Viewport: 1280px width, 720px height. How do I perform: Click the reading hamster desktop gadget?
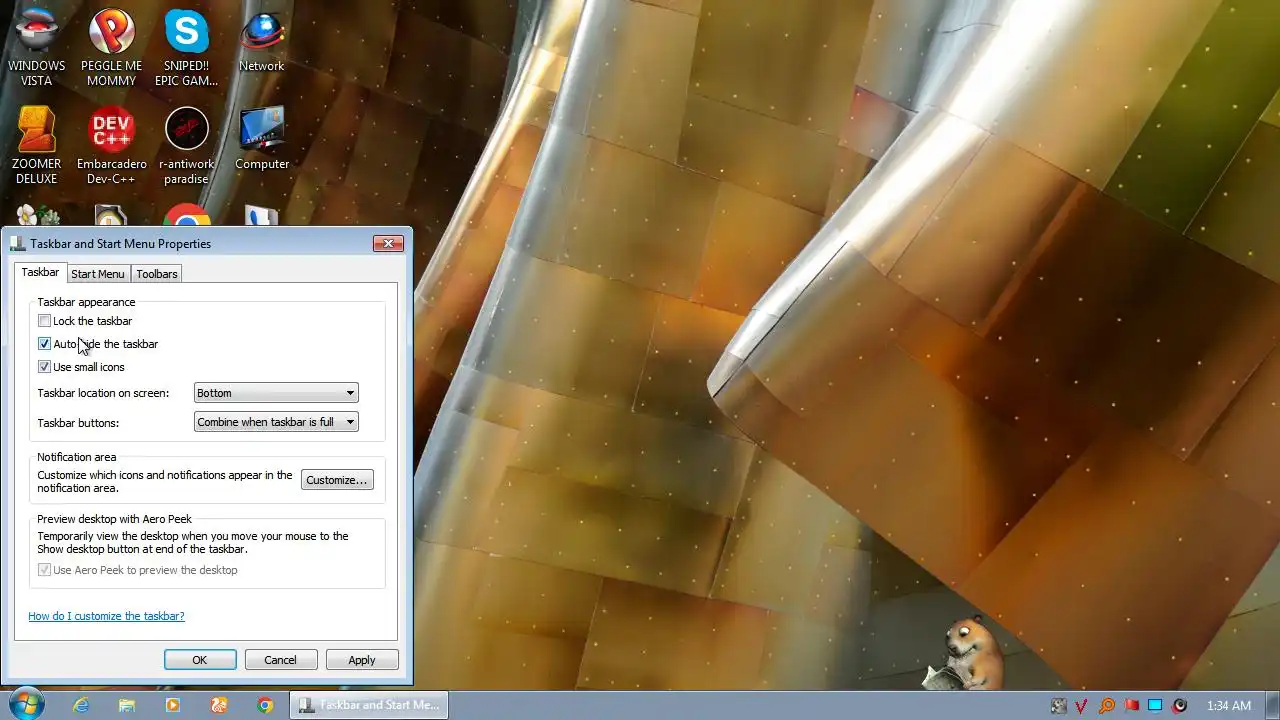pyautogui.click(x=963, y=652)
